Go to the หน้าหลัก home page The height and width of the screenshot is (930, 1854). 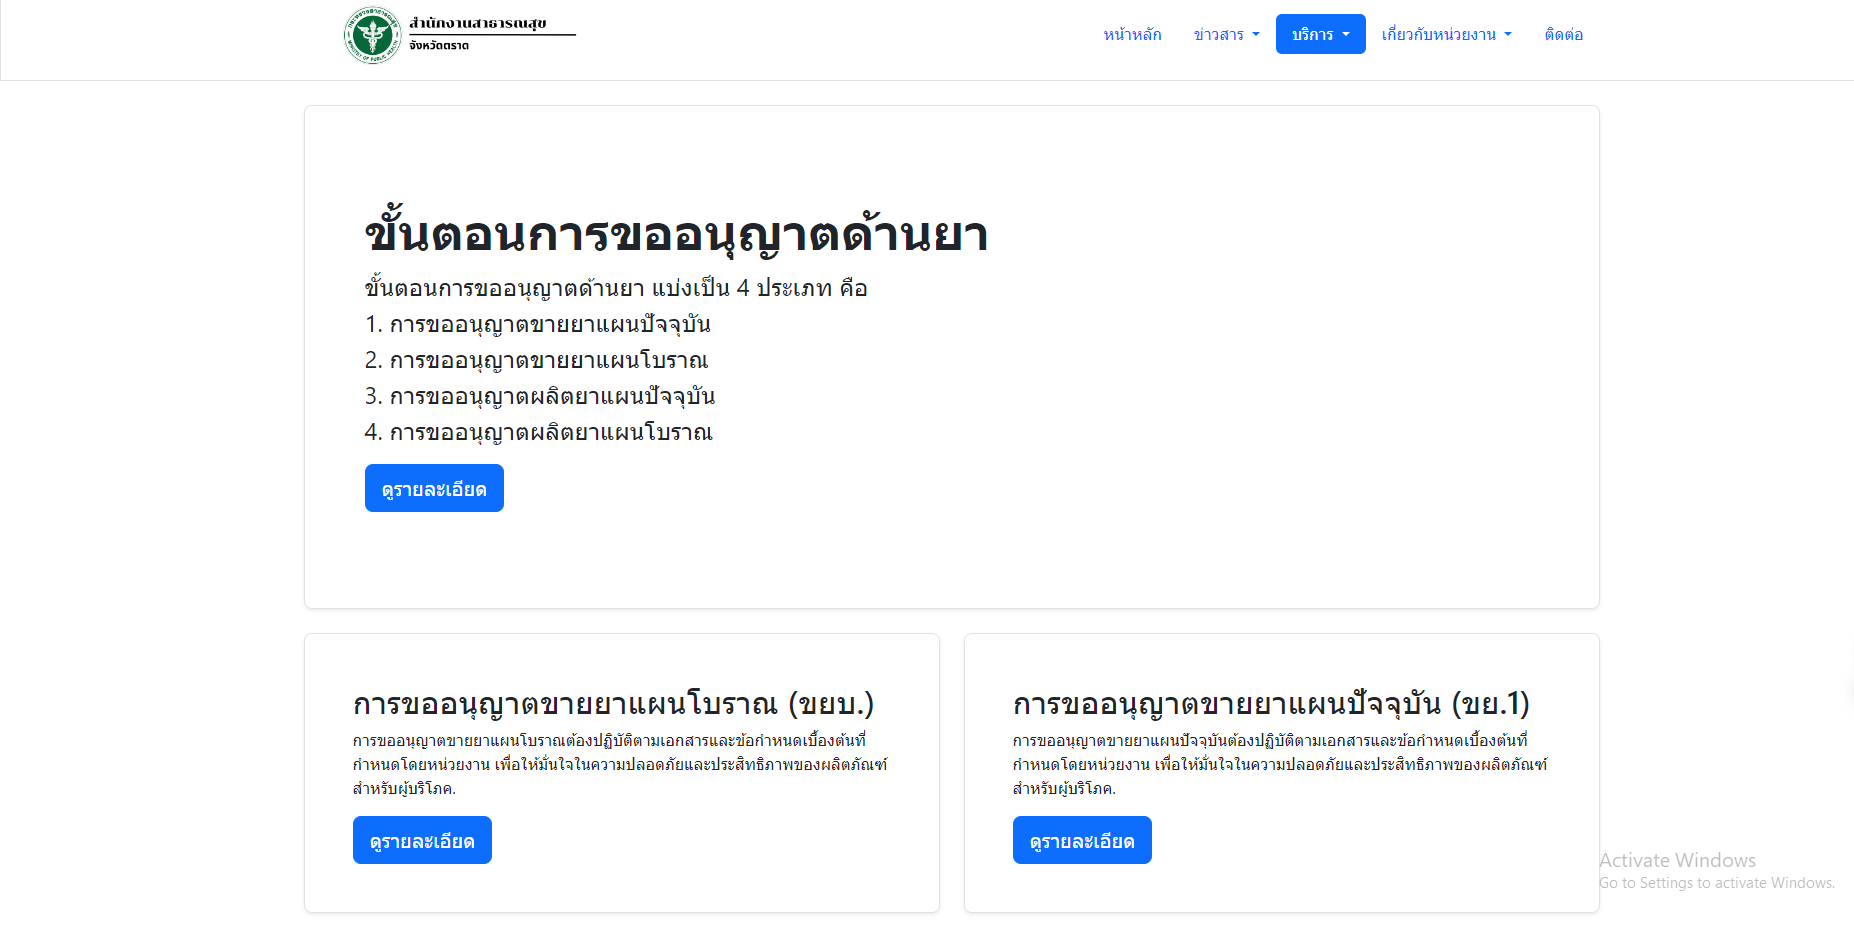(1132, 35)
